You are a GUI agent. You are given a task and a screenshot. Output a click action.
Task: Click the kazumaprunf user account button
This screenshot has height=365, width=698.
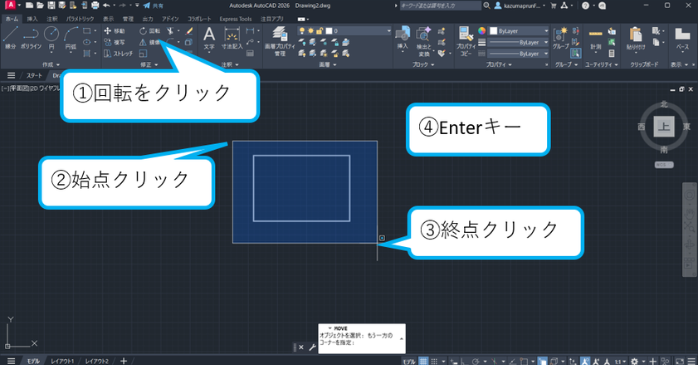click(x=519, y=6)
